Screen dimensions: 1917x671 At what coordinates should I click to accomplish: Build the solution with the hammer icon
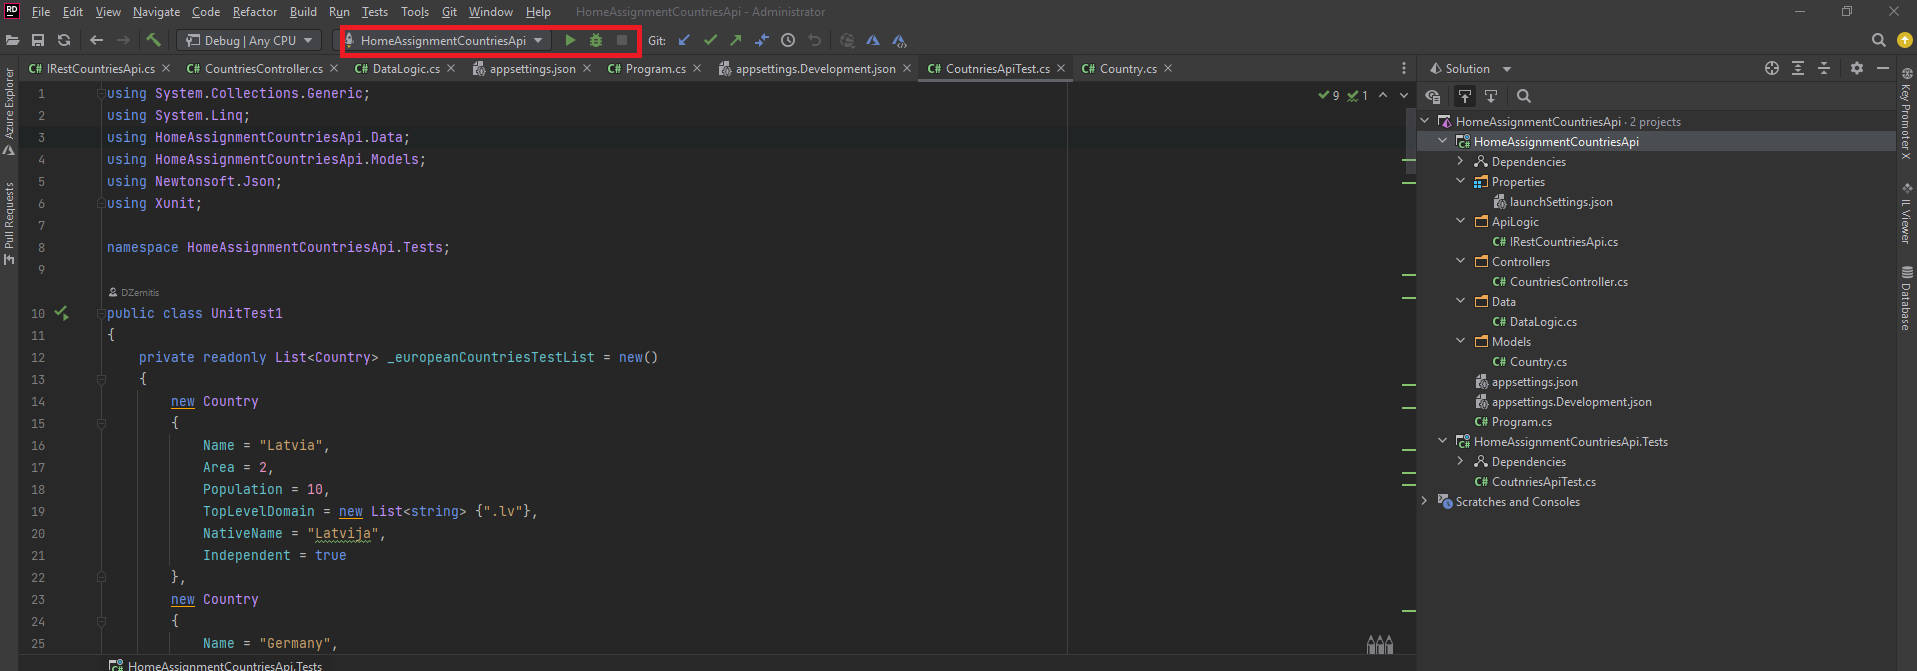click(153, 40)
